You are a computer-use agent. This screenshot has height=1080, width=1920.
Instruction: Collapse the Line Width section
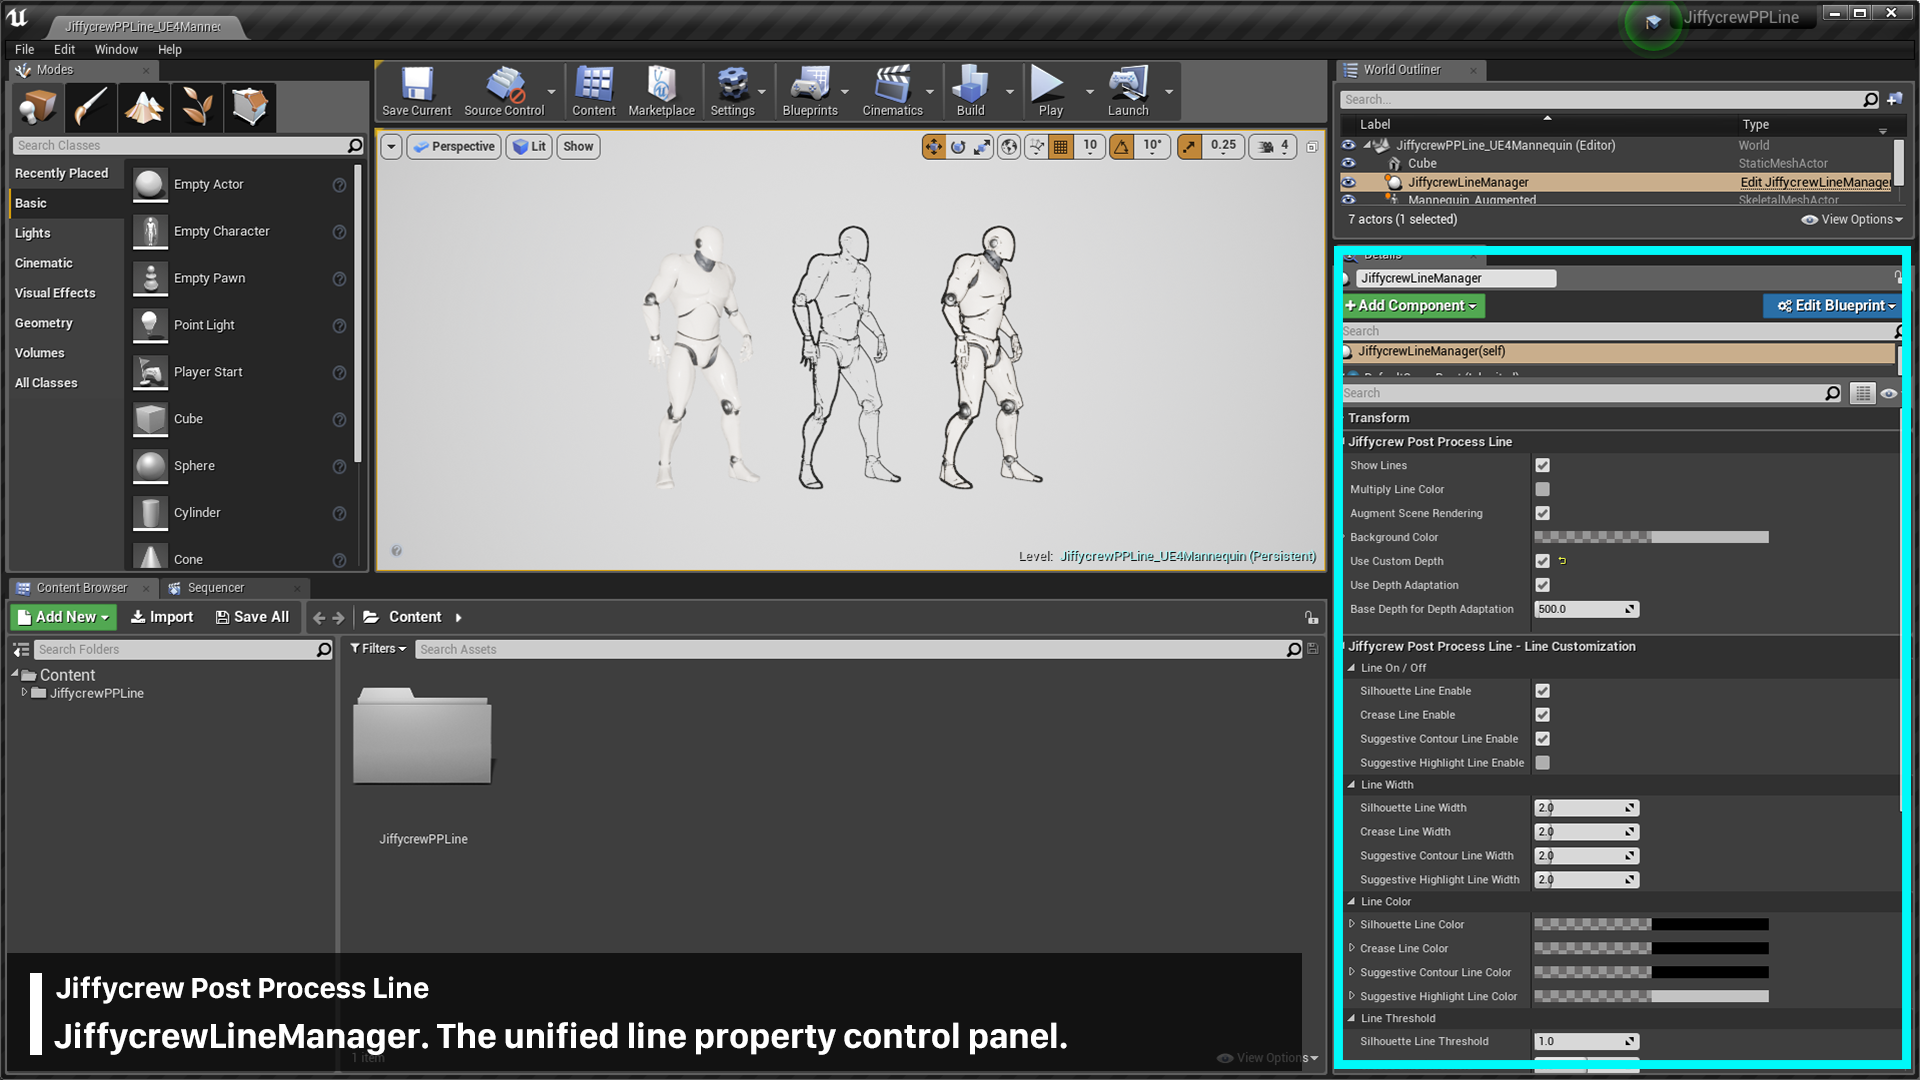[1352, 785]
